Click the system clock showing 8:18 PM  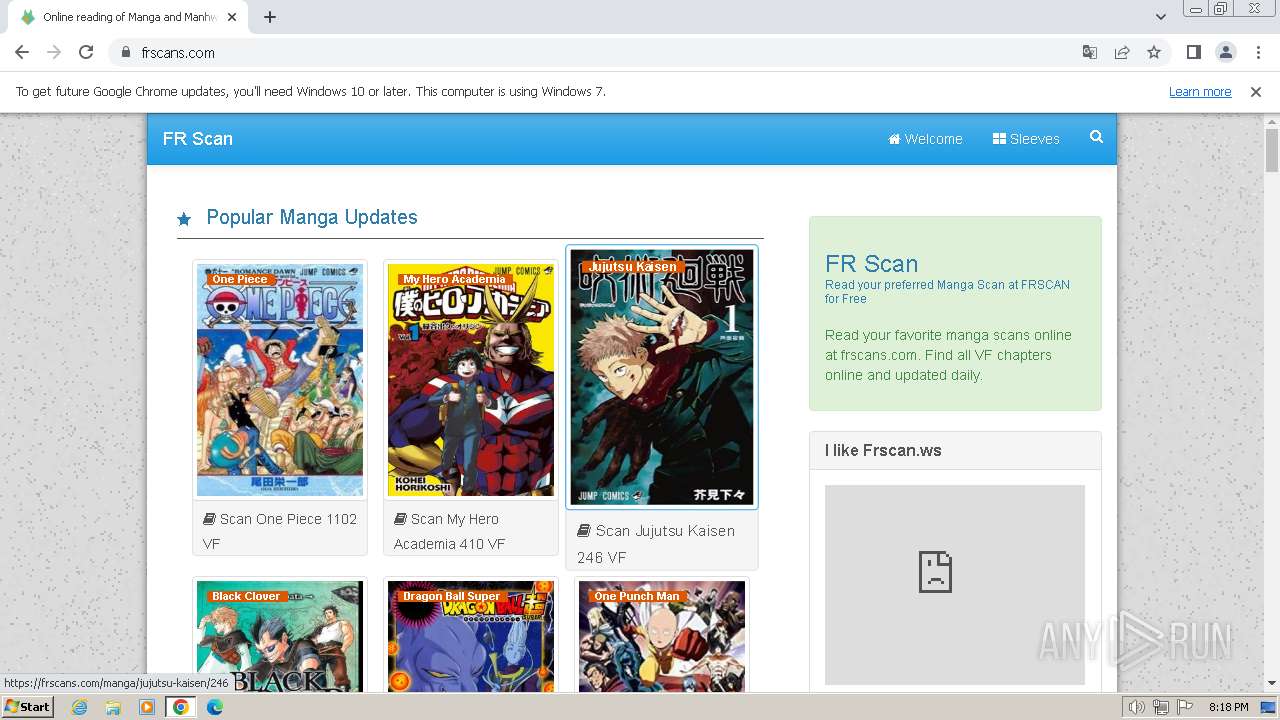pyautogui.click(x=1228, y=707)
